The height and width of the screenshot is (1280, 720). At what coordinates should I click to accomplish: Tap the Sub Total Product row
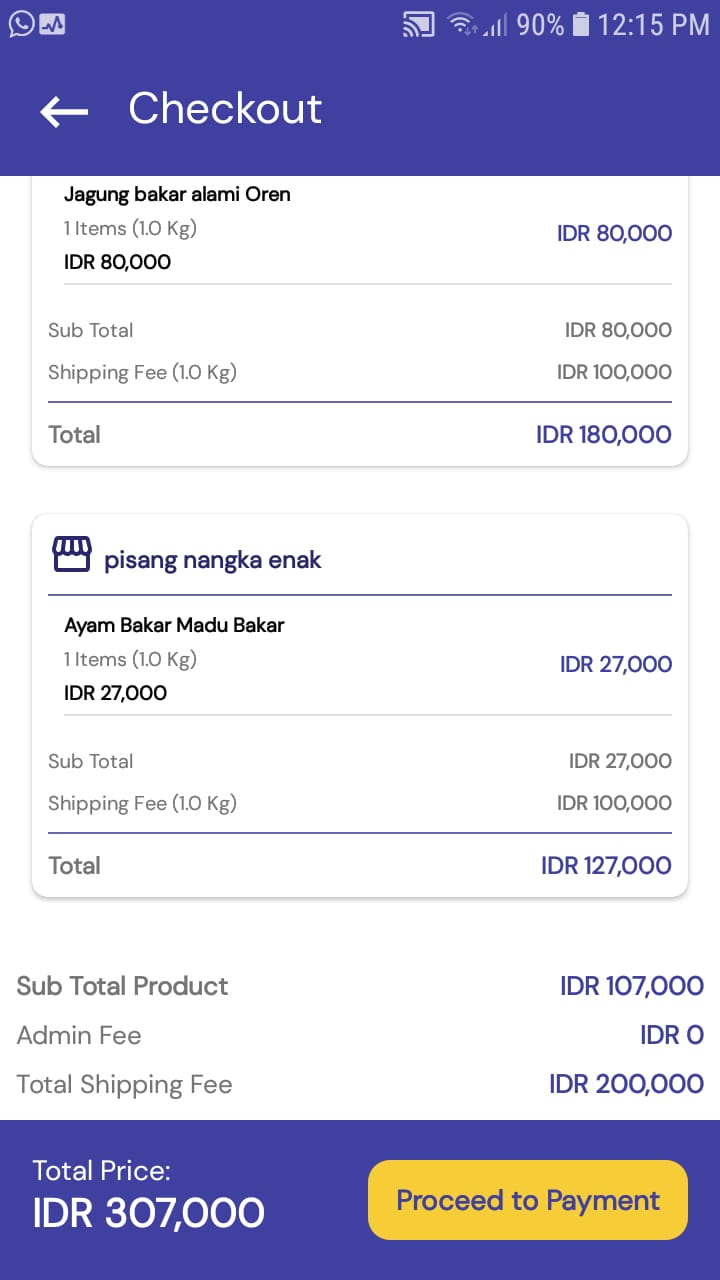coord(360,986)
